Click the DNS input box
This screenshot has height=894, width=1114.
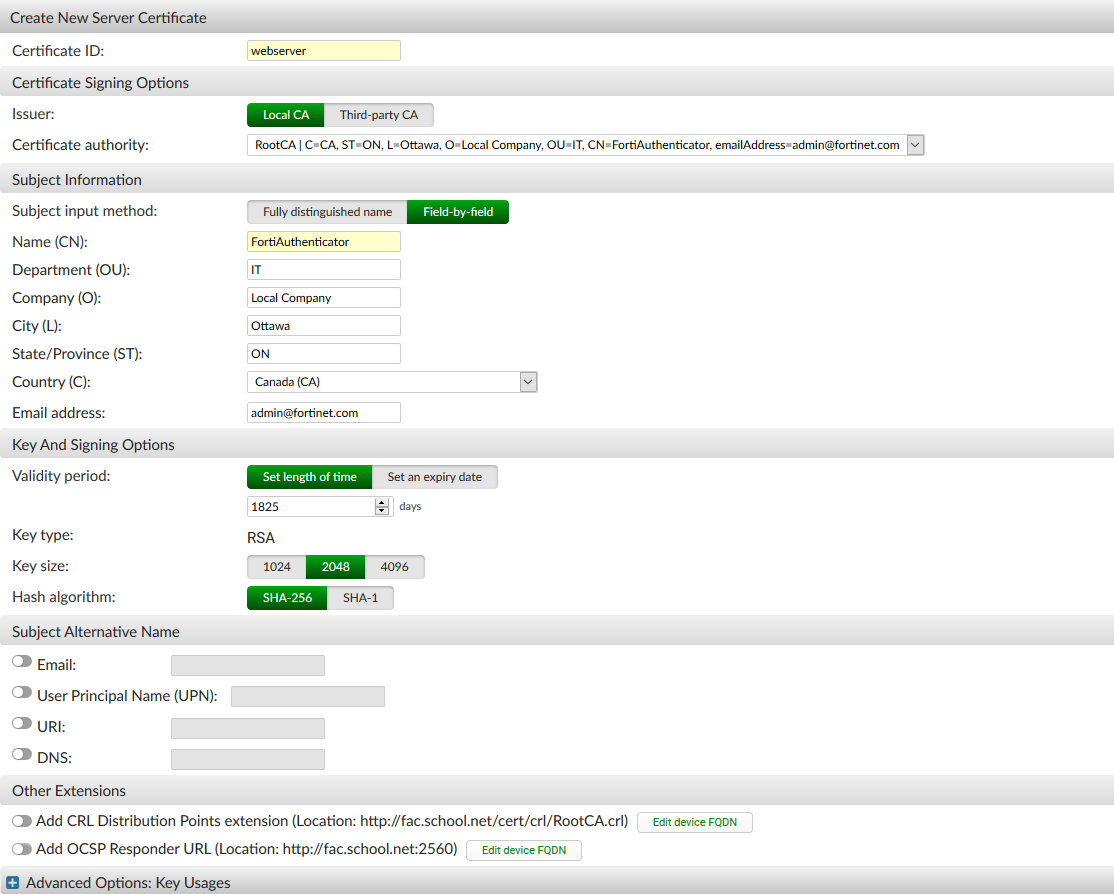click(248, 760)
